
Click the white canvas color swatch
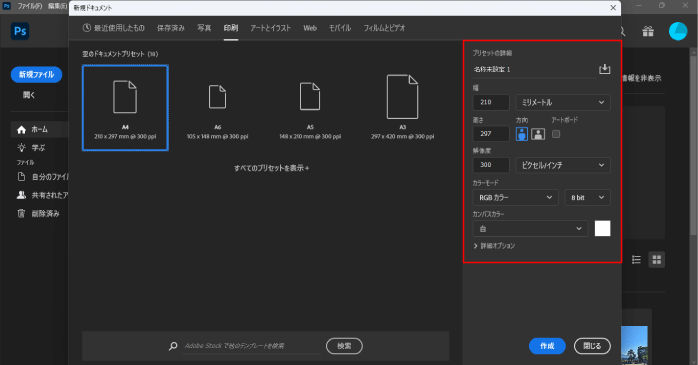[x=602, y=228]
